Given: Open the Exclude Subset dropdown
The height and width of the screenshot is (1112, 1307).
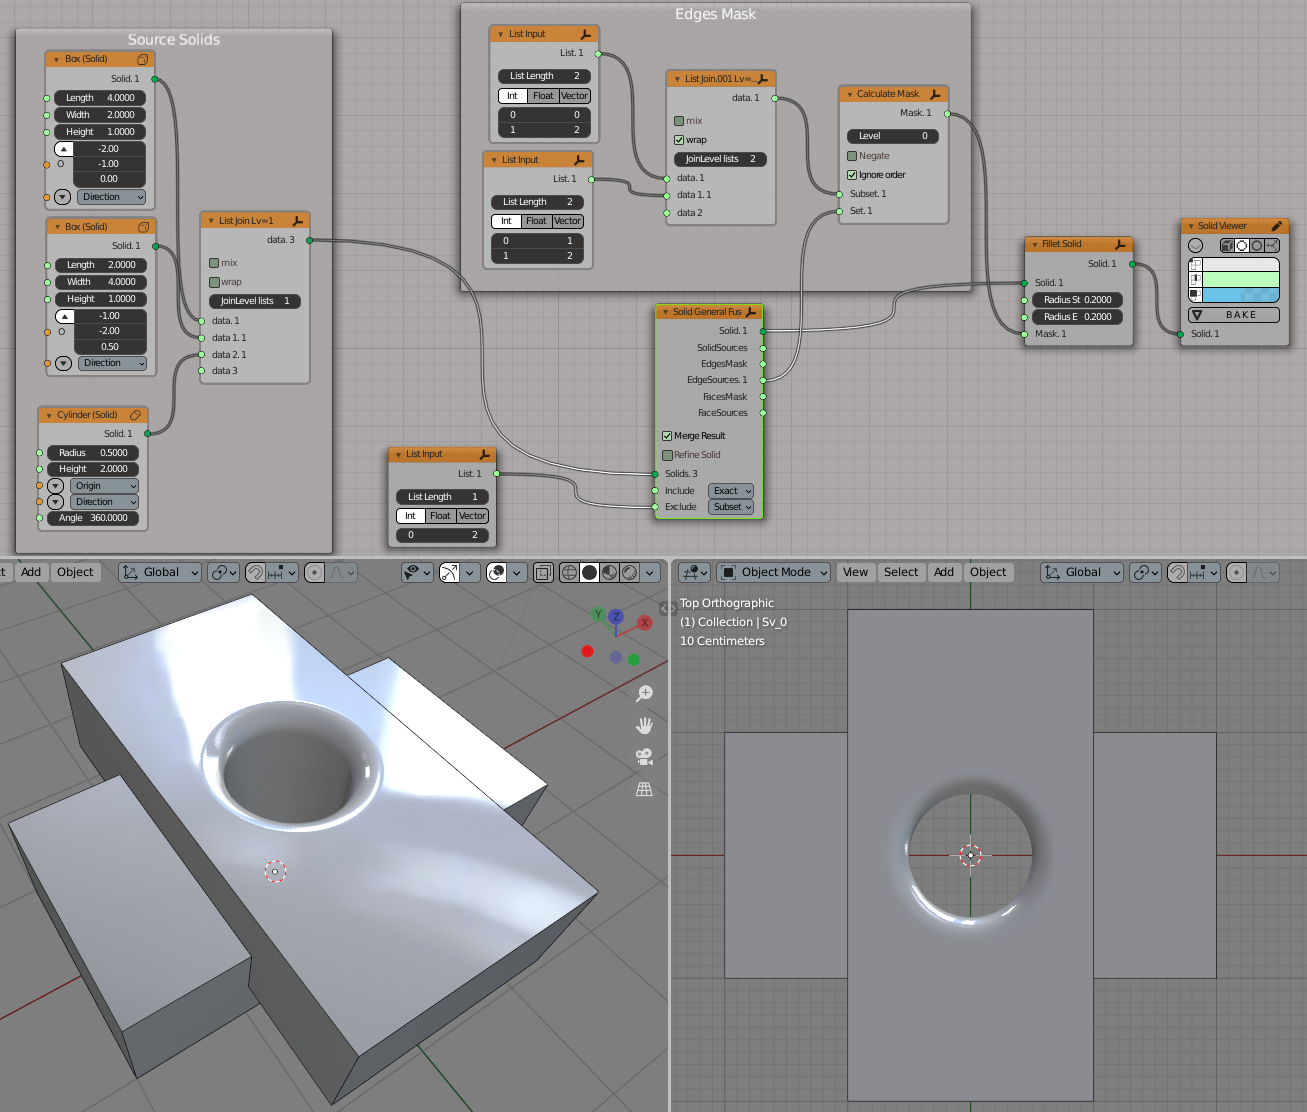Looking at the screenshot, I should [731, 507].
